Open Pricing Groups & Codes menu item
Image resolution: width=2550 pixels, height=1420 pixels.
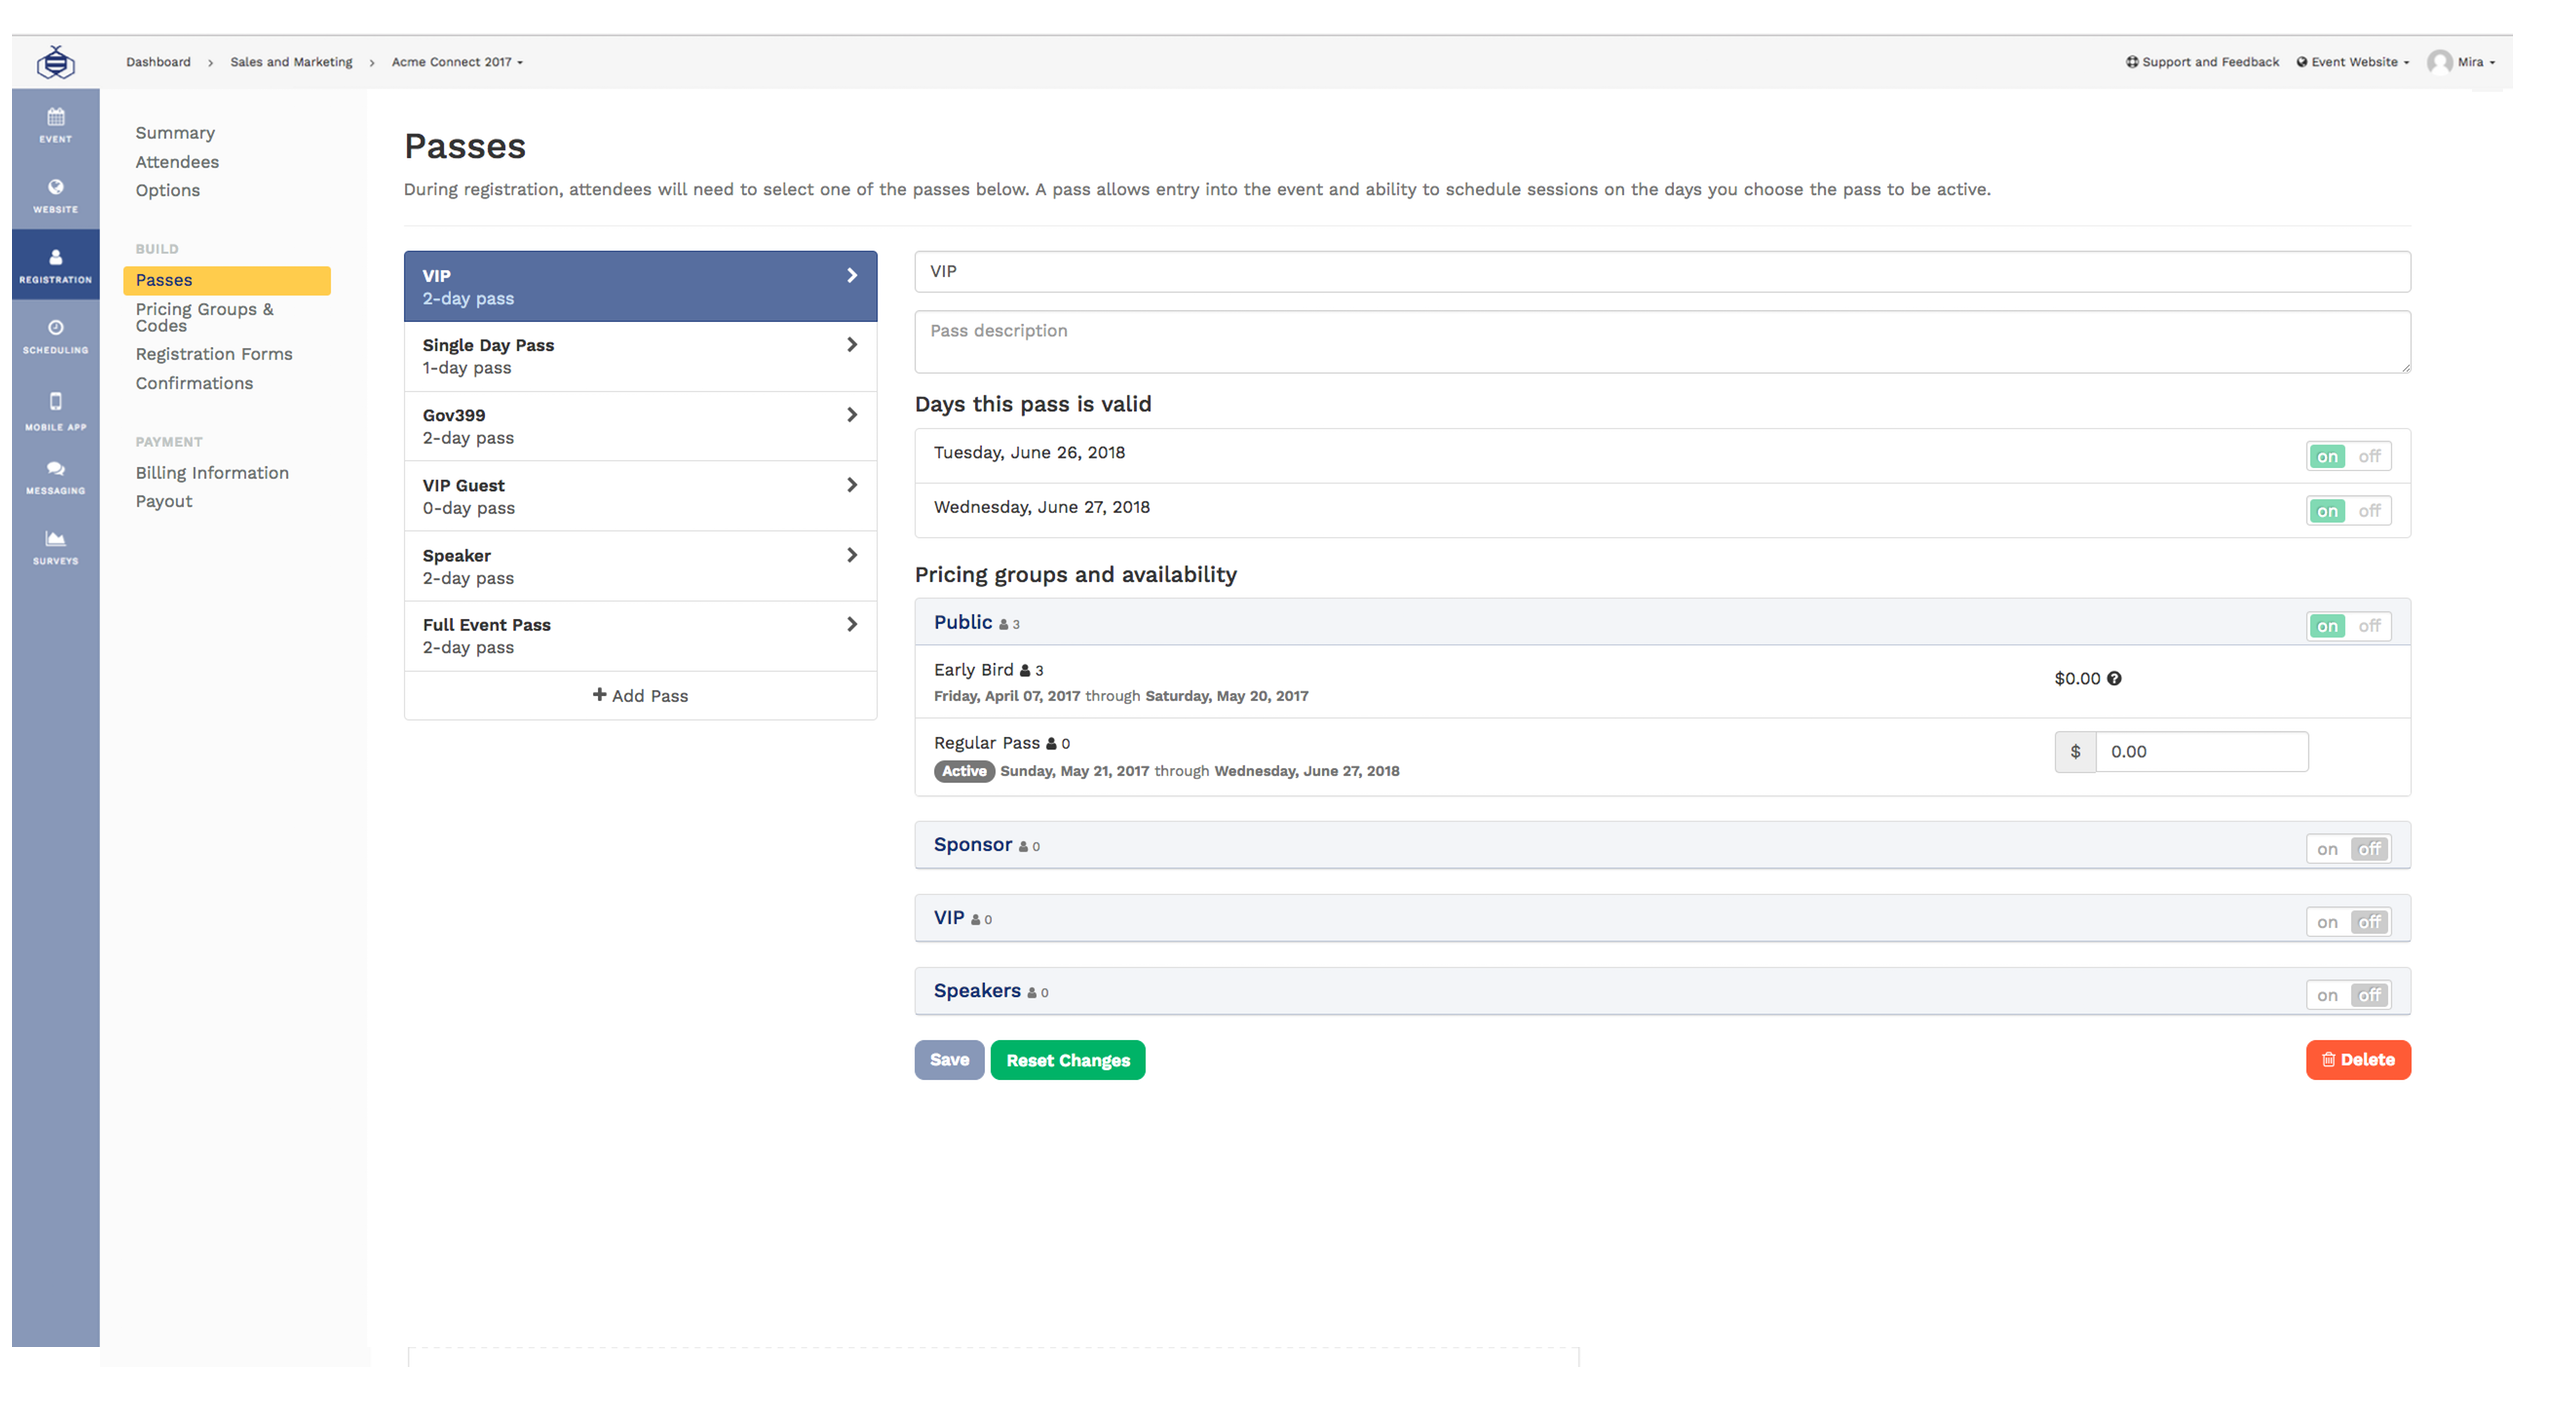204,317
